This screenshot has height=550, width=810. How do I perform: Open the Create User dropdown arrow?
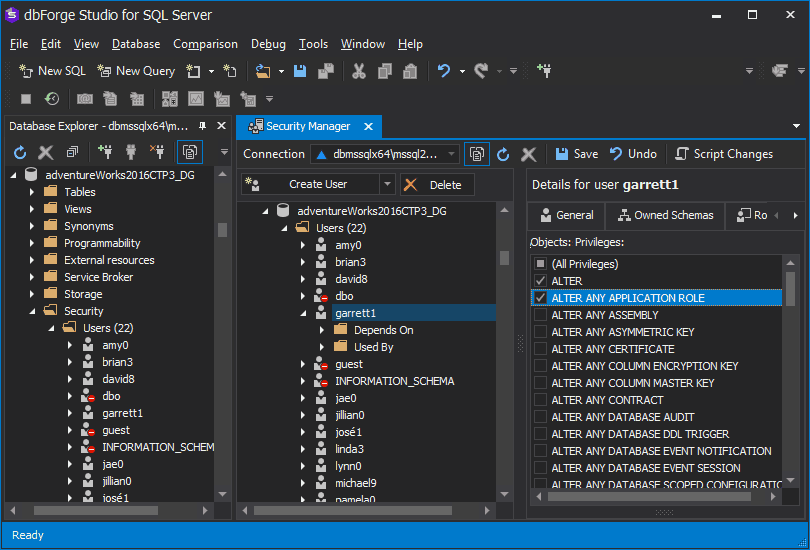387,184
